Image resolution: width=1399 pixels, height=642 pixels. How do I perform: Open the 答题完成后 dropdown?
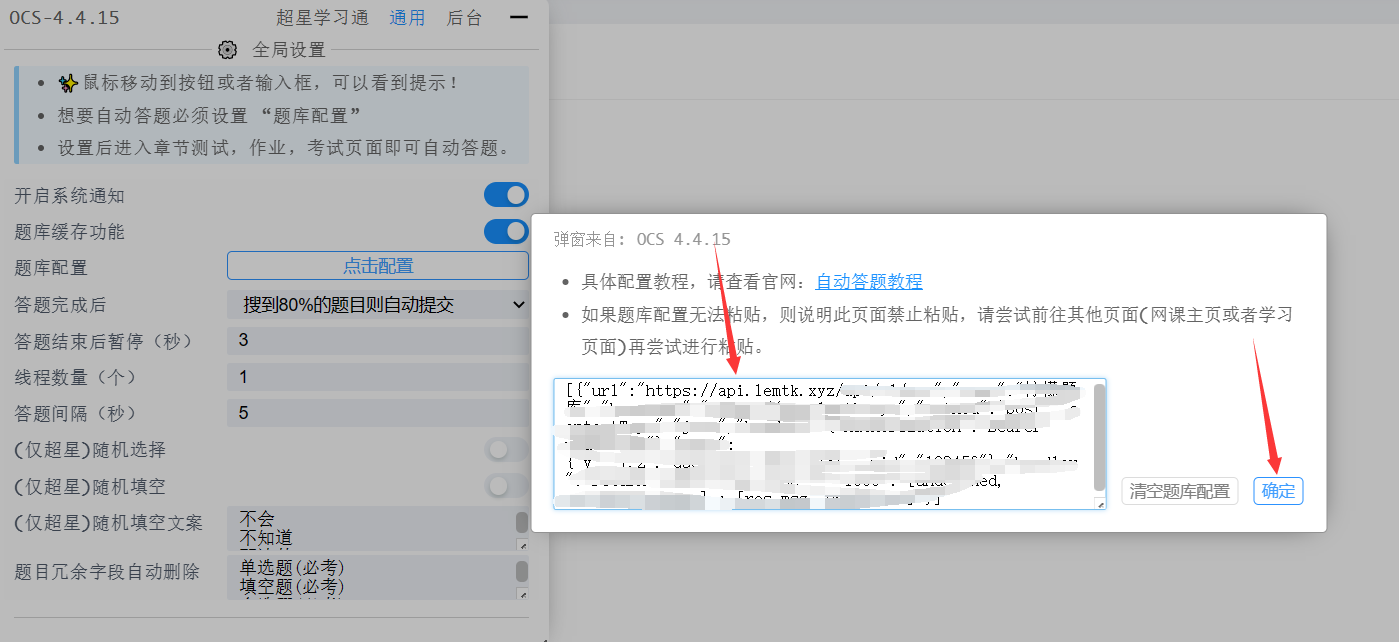pos(377,304)
